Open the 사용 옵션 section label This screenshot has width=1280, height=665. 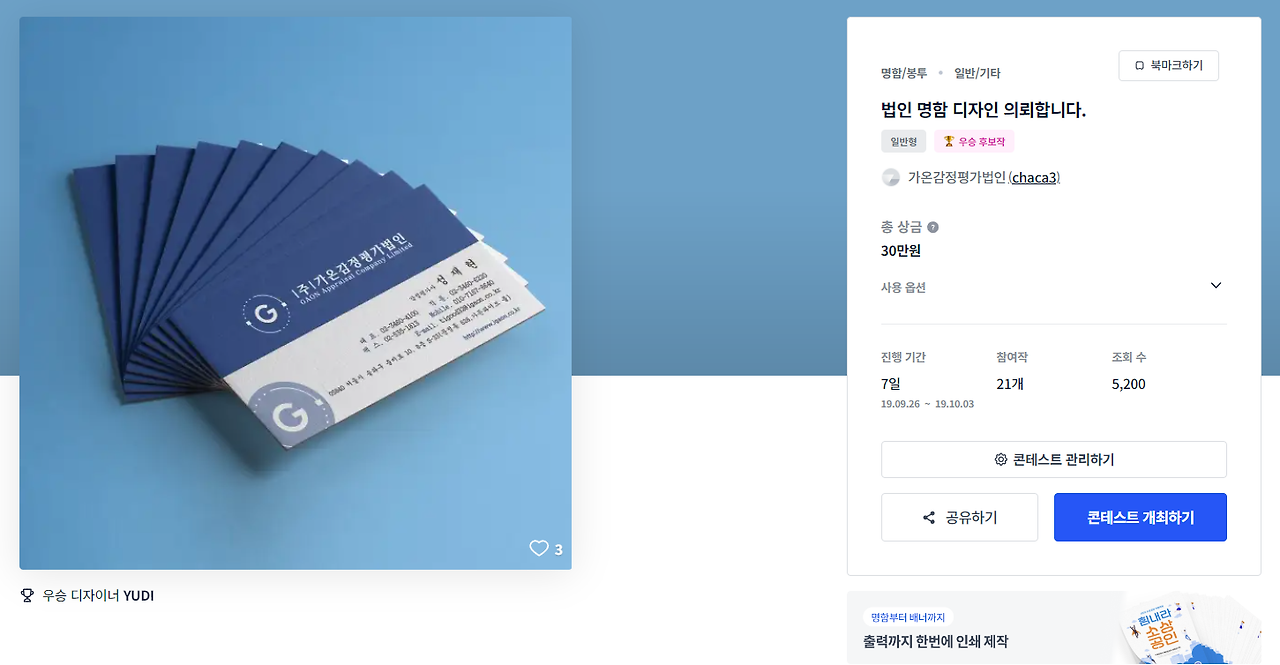click(903, 288)
